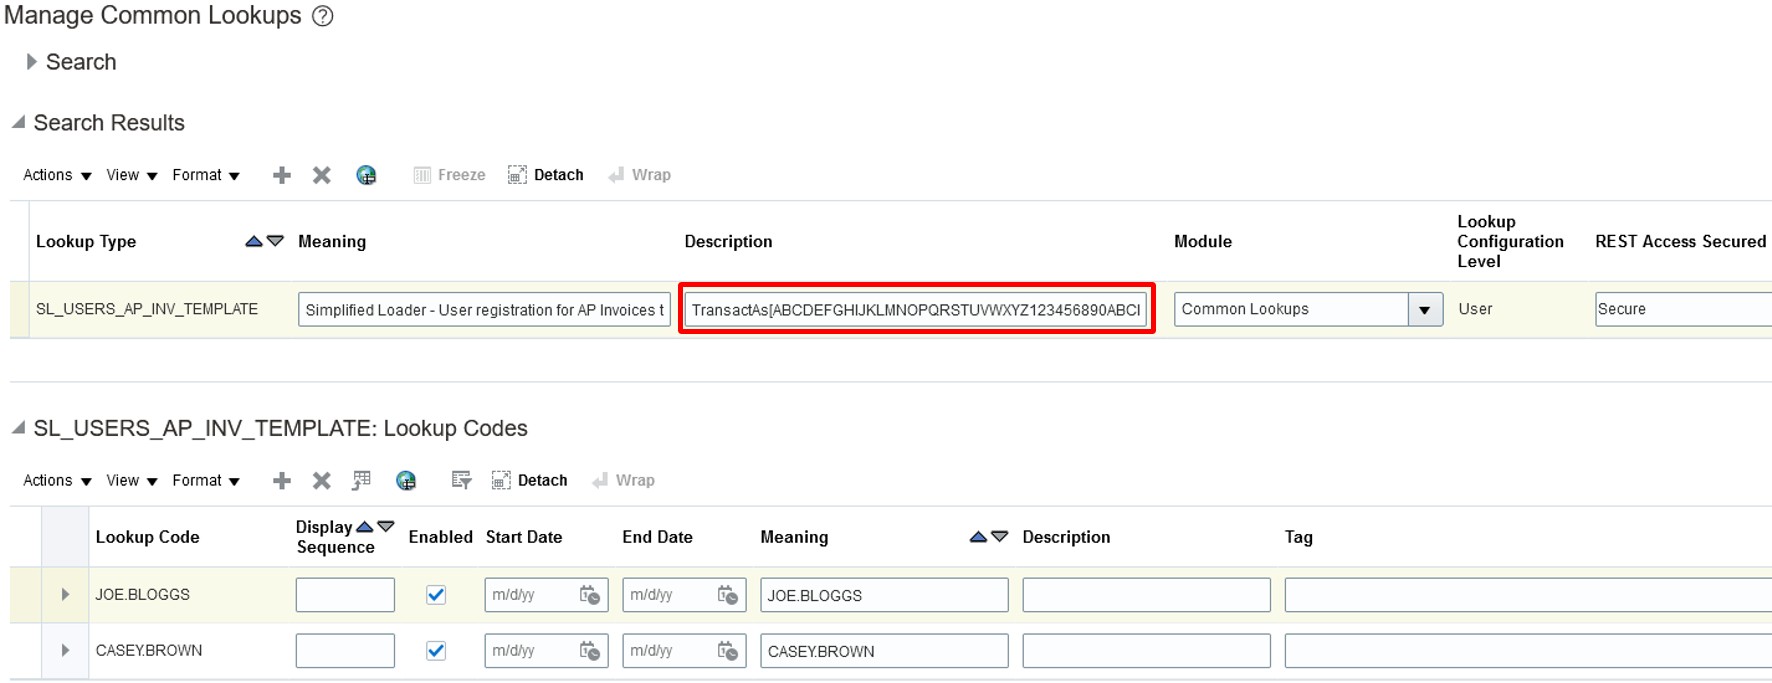Sort lookup codes Meaning column descending
The width and height of the screenshot is (1772, 683).
pos(1000,537)
